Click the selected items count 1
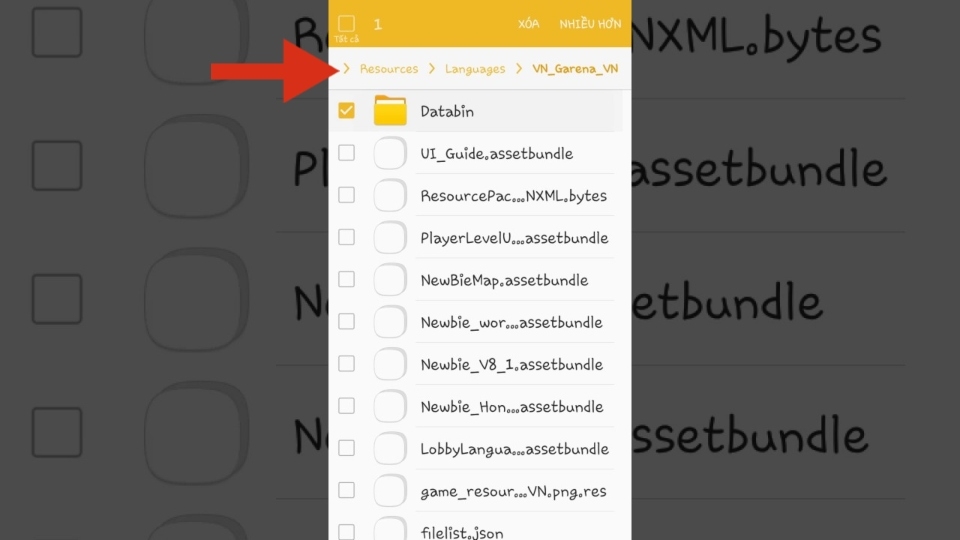 pyautogui.click(x=378, y=24)
